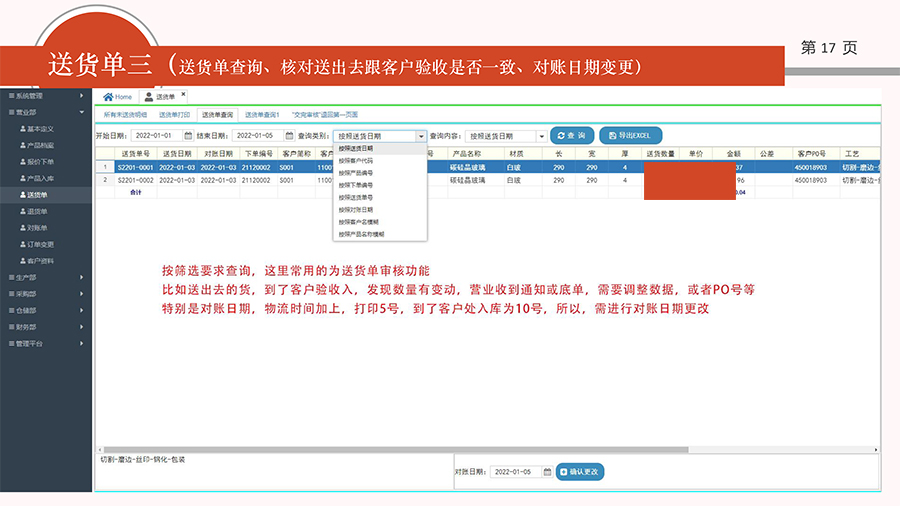The image size is (900, 506).
Task: Click the list icon before 生产部
Action: coord(11,278)
